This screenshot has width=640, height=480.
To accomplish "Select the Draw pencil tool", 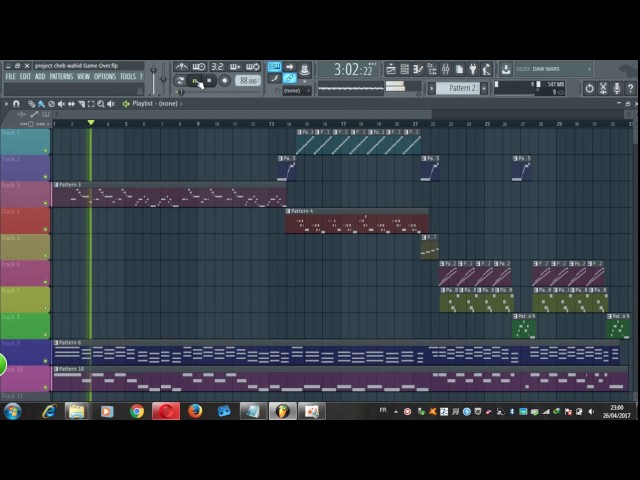I will (x=31, y=104).
